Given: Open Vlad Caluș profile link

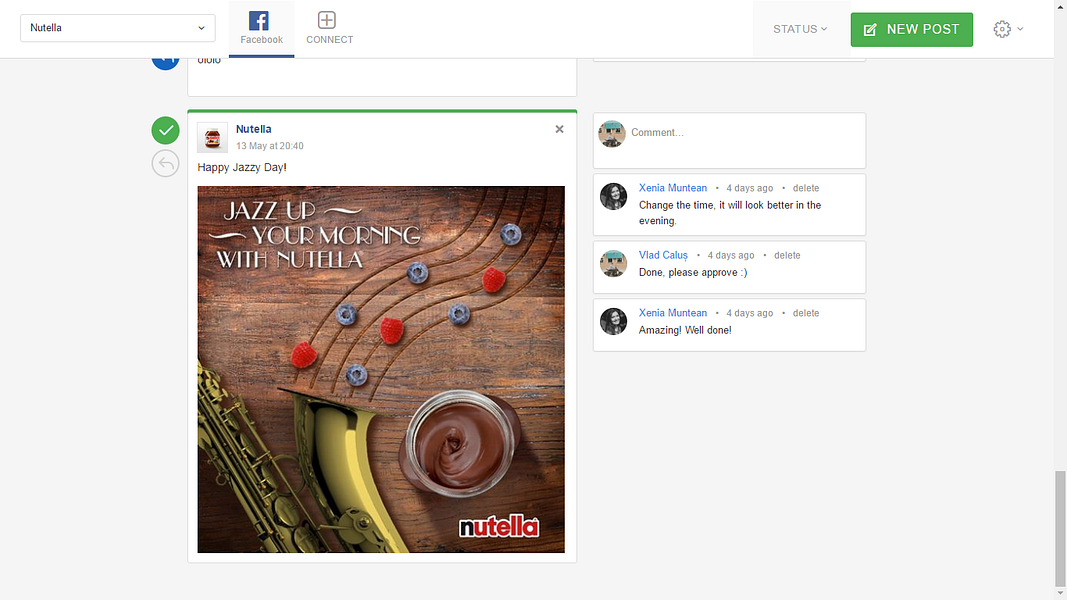Looking at the screenshot, I should [663, 255].
